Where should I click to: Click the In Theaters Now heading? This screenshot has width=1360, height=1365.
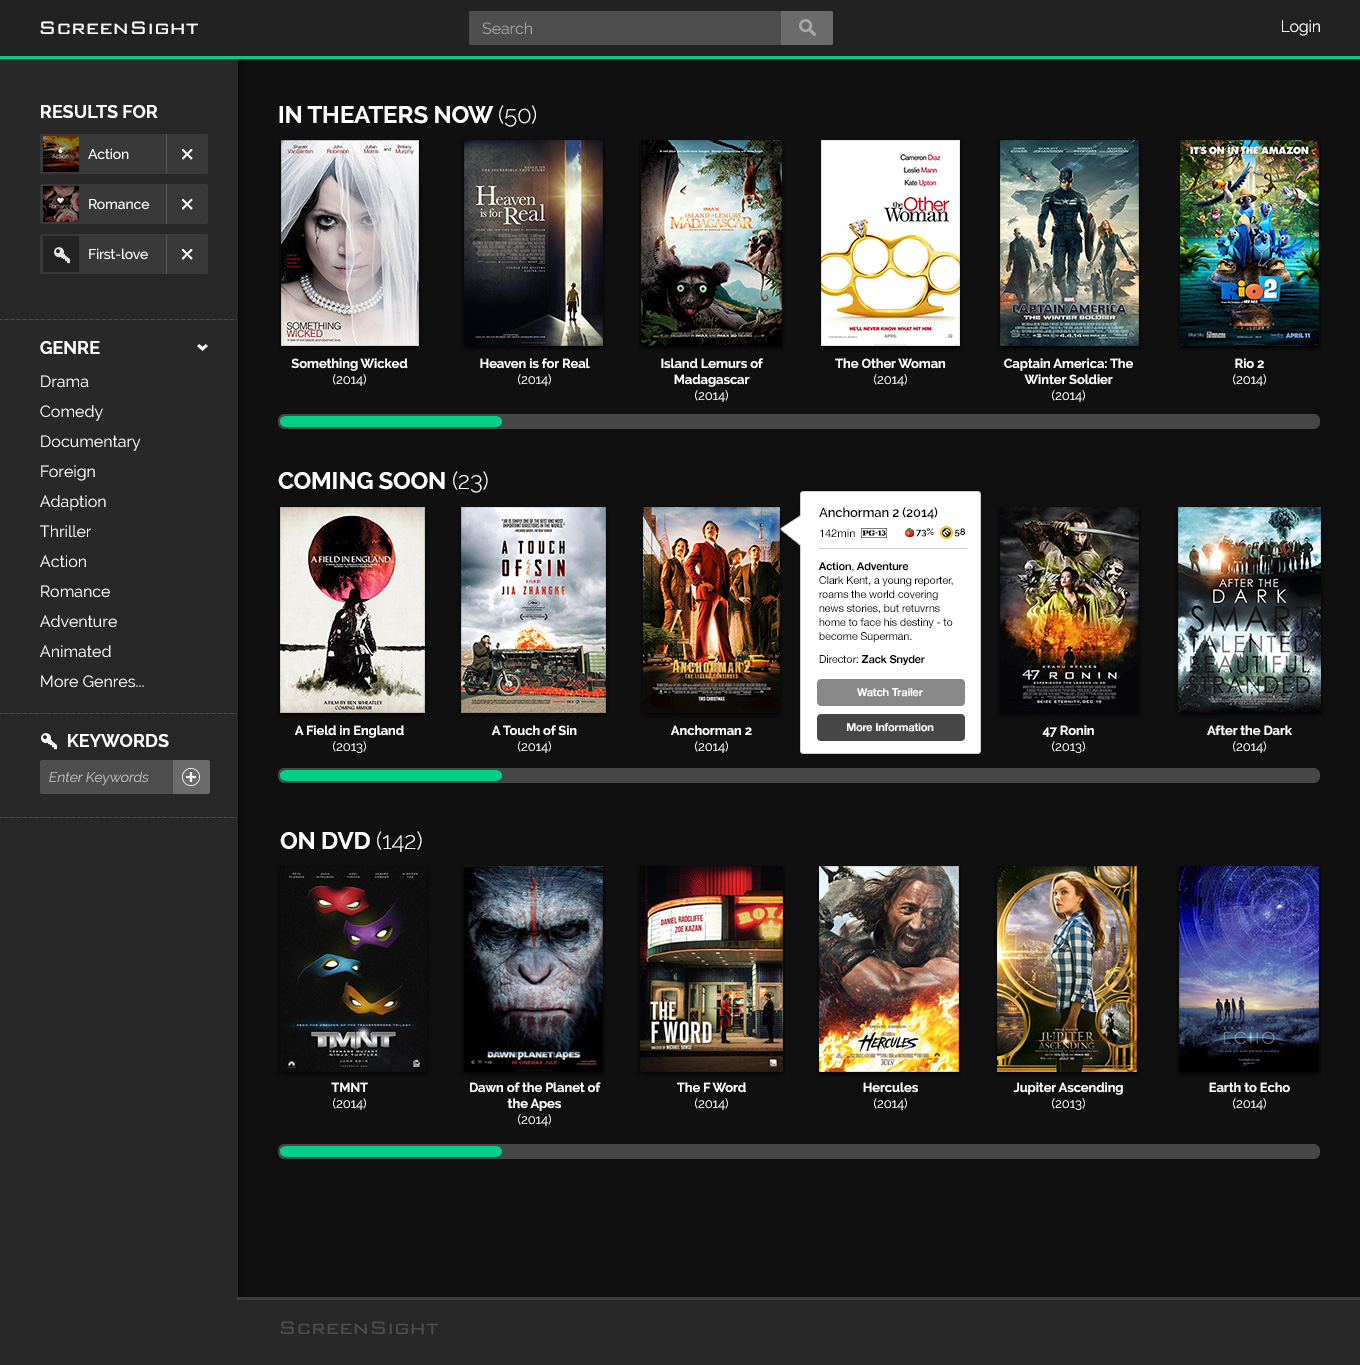click(385, 115)
